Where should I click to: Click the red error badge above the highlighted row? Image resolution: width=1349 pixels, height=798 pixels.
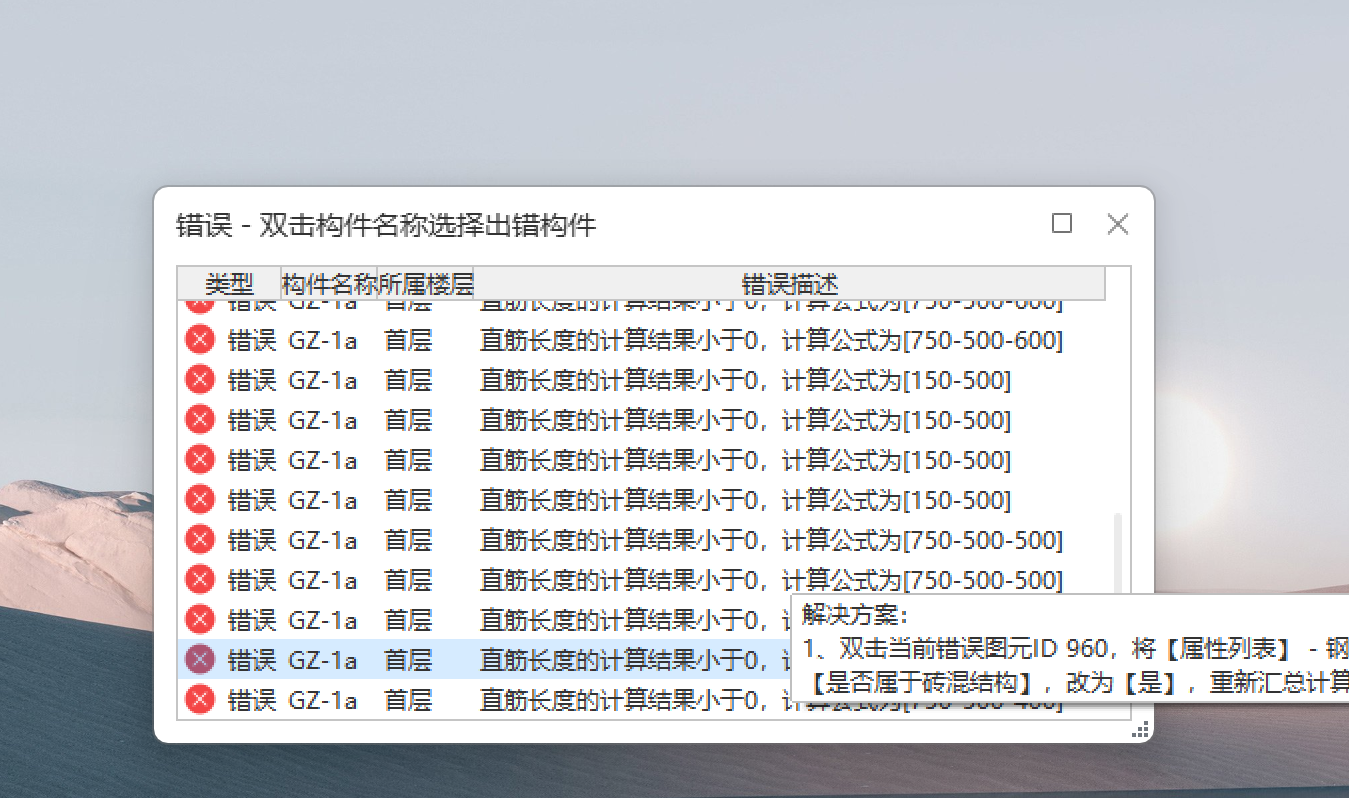(x=199, y=619)
